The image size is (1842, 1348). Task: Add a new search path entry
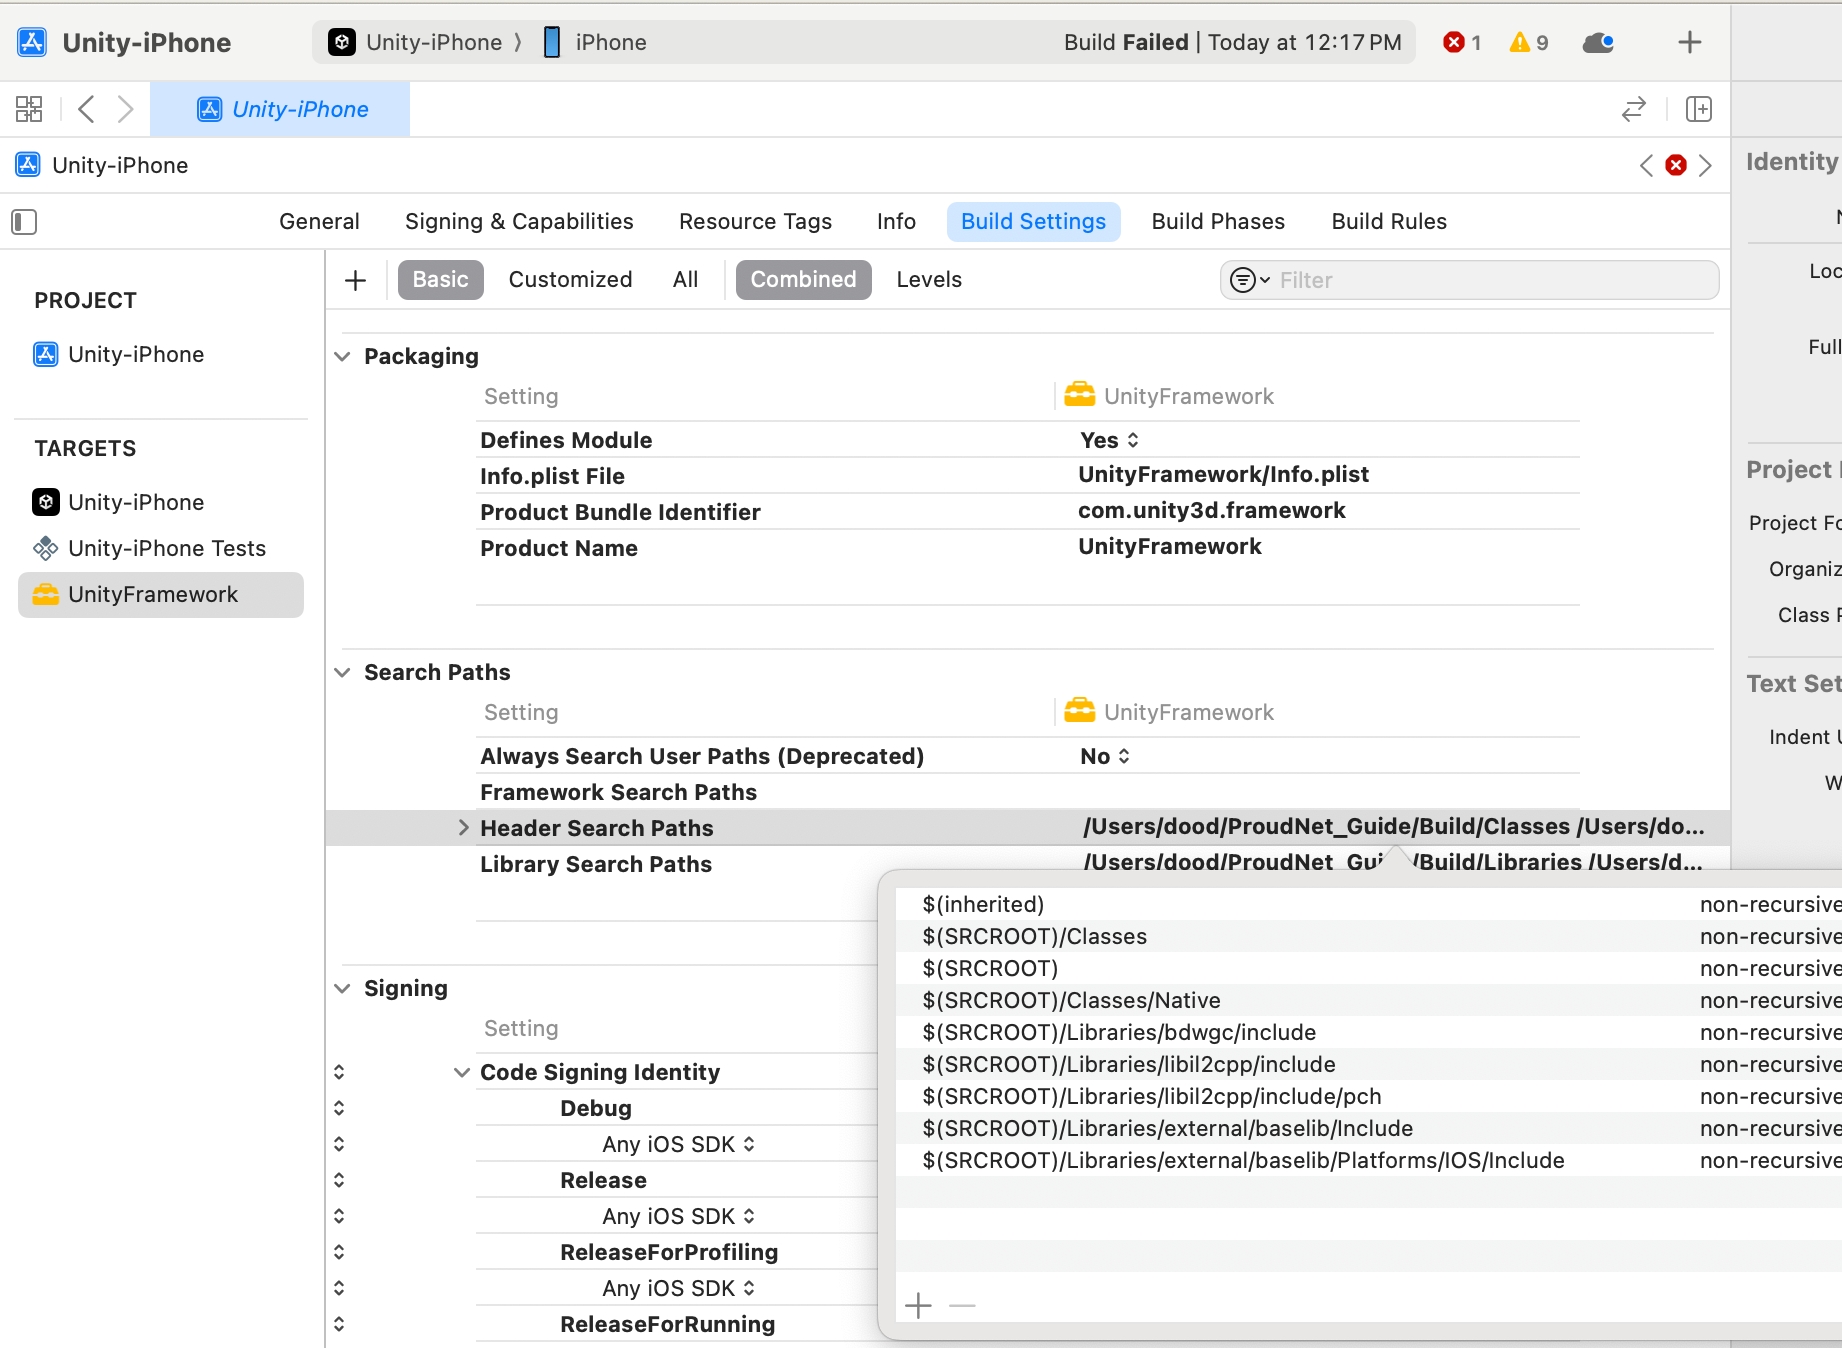point(918,1305)
